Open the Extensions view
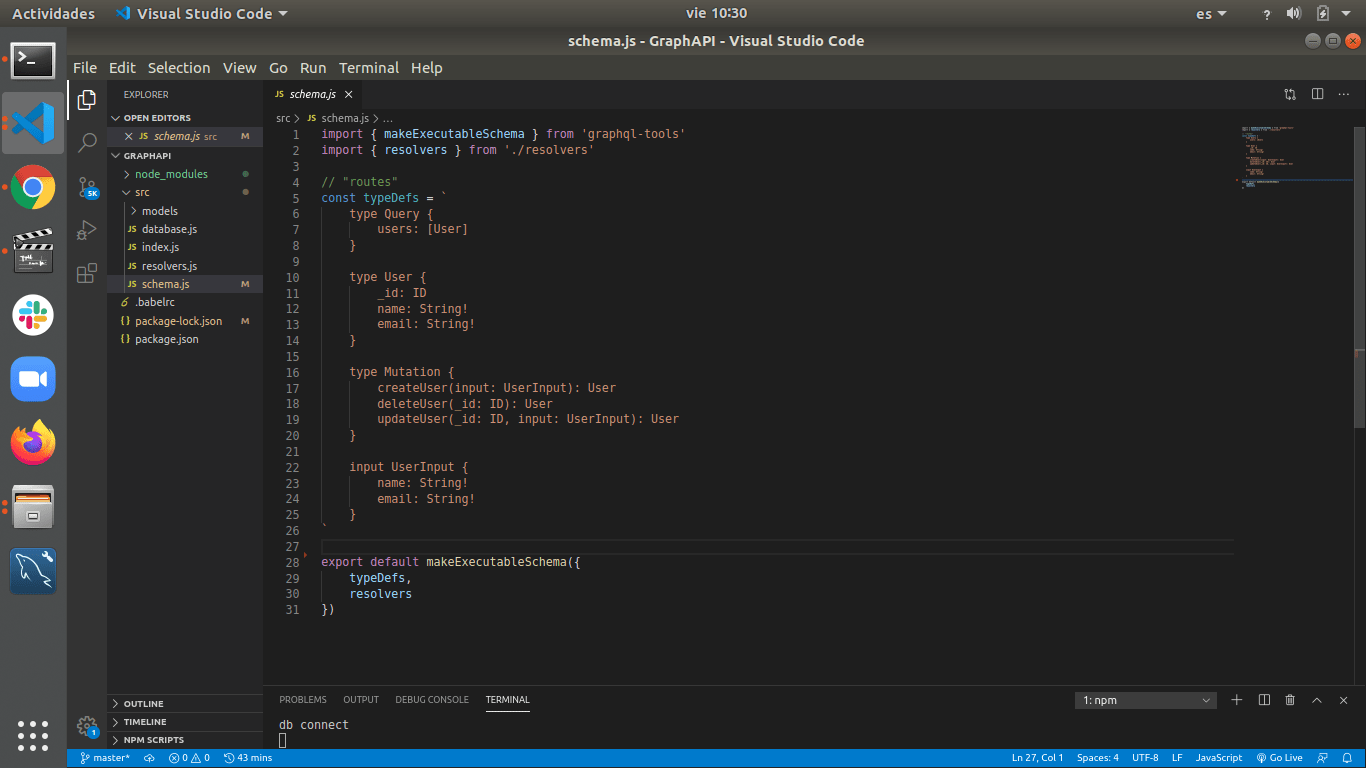 87,273
